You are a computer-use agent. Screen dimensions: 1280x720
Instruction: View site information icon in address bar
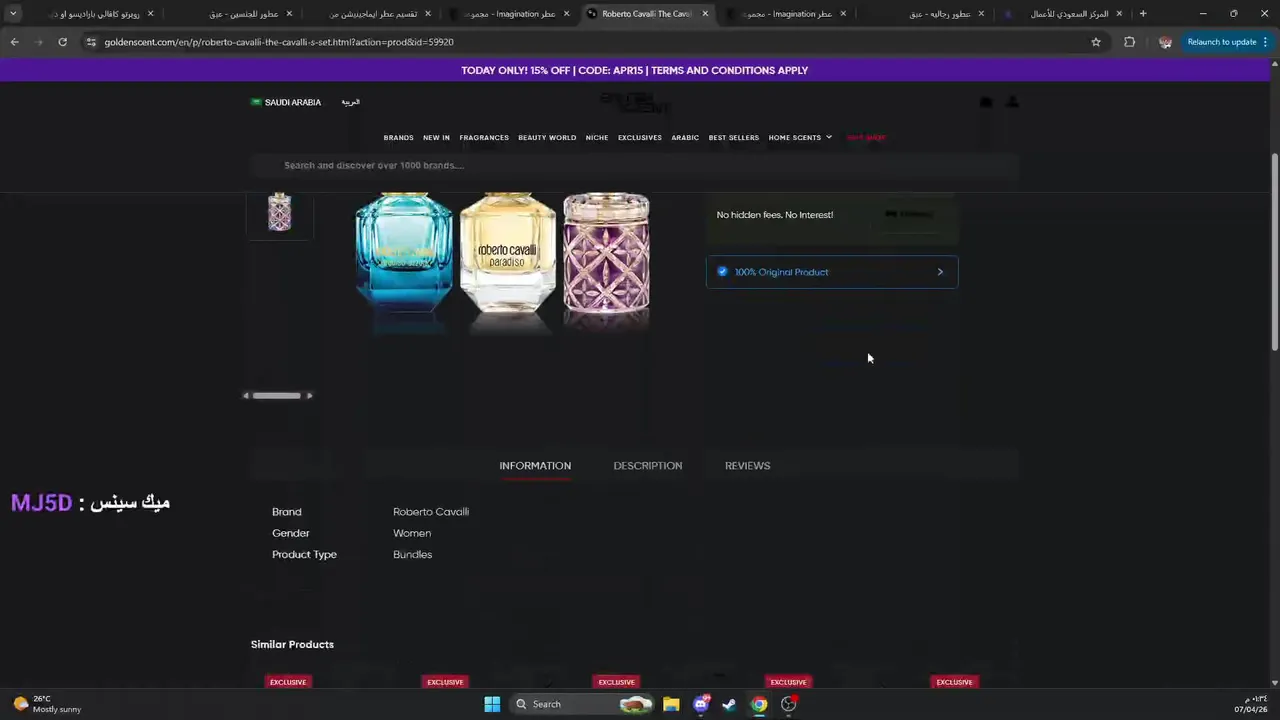(x=91, y=42)
